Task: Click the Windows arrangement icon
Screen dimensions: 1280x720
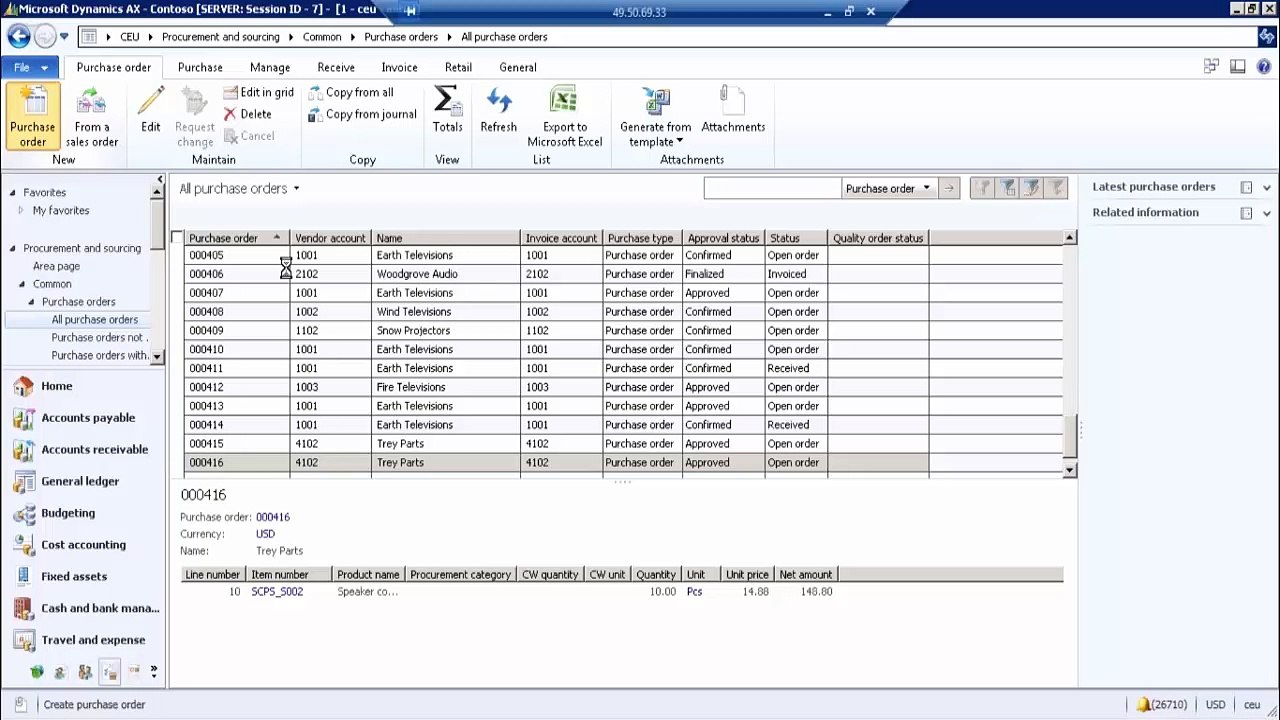Action: [1211, 67]
